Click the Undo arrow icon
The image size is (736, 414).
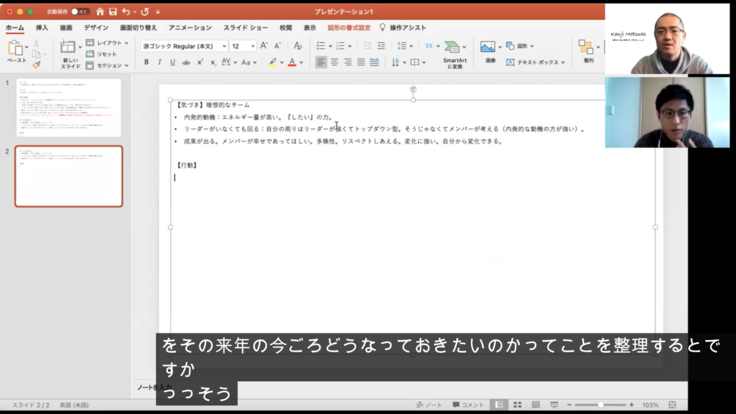pos(126,11)
